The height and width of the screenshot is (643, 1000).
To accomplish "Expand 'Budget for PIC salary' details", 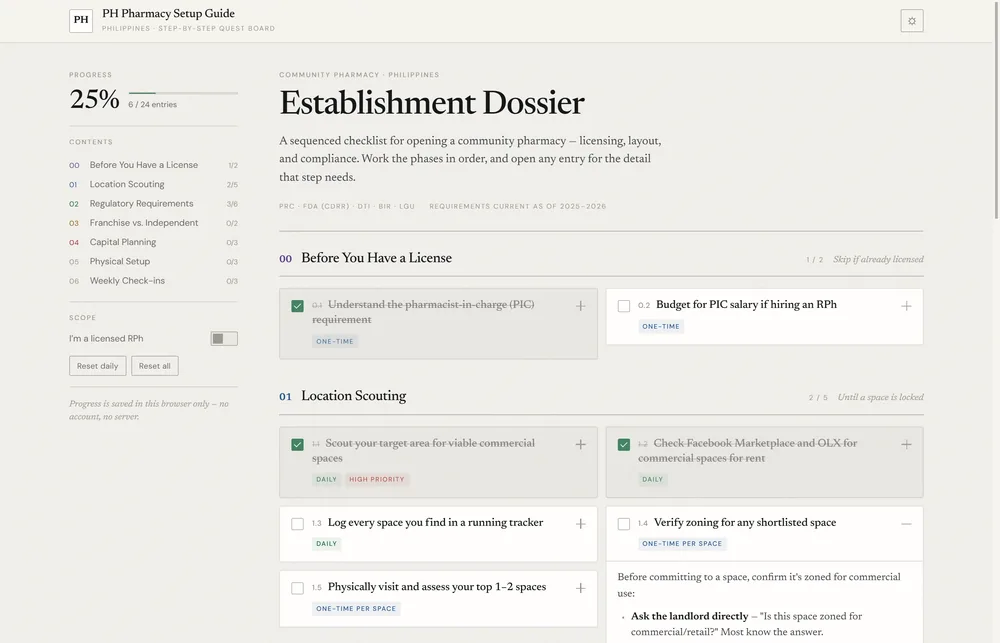I will point(906,306).
